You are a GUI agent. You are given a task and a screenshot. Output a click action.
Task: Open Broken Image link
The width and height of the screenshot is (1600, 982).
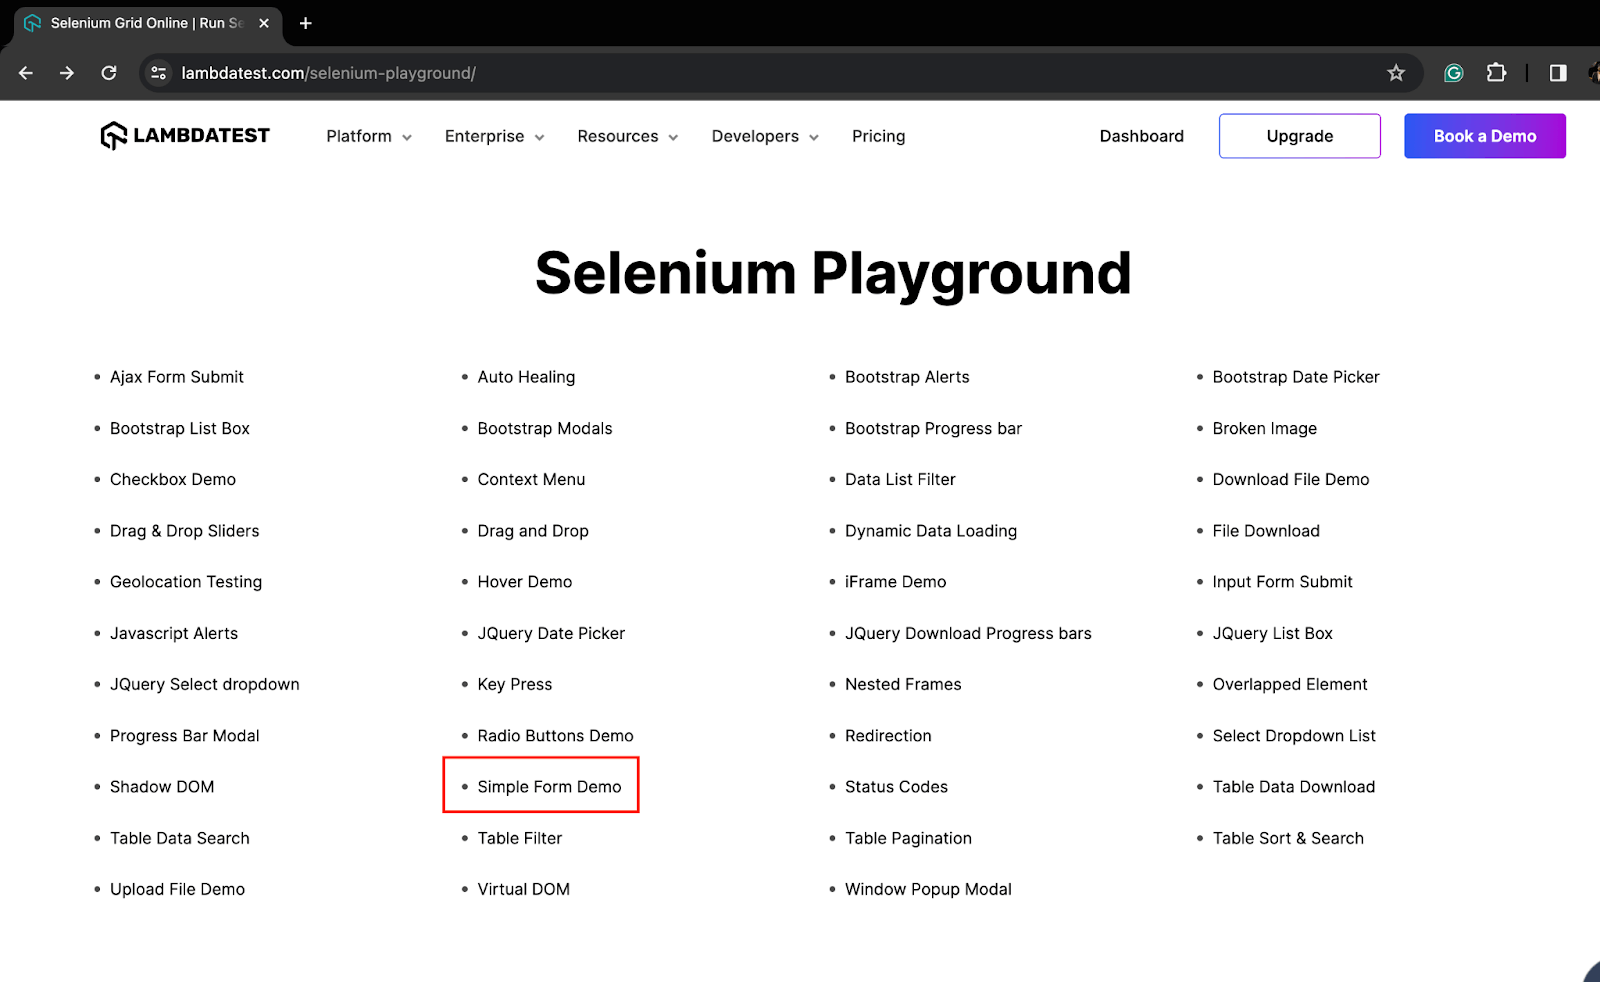pyautogui.click(x=1265, y=428)
